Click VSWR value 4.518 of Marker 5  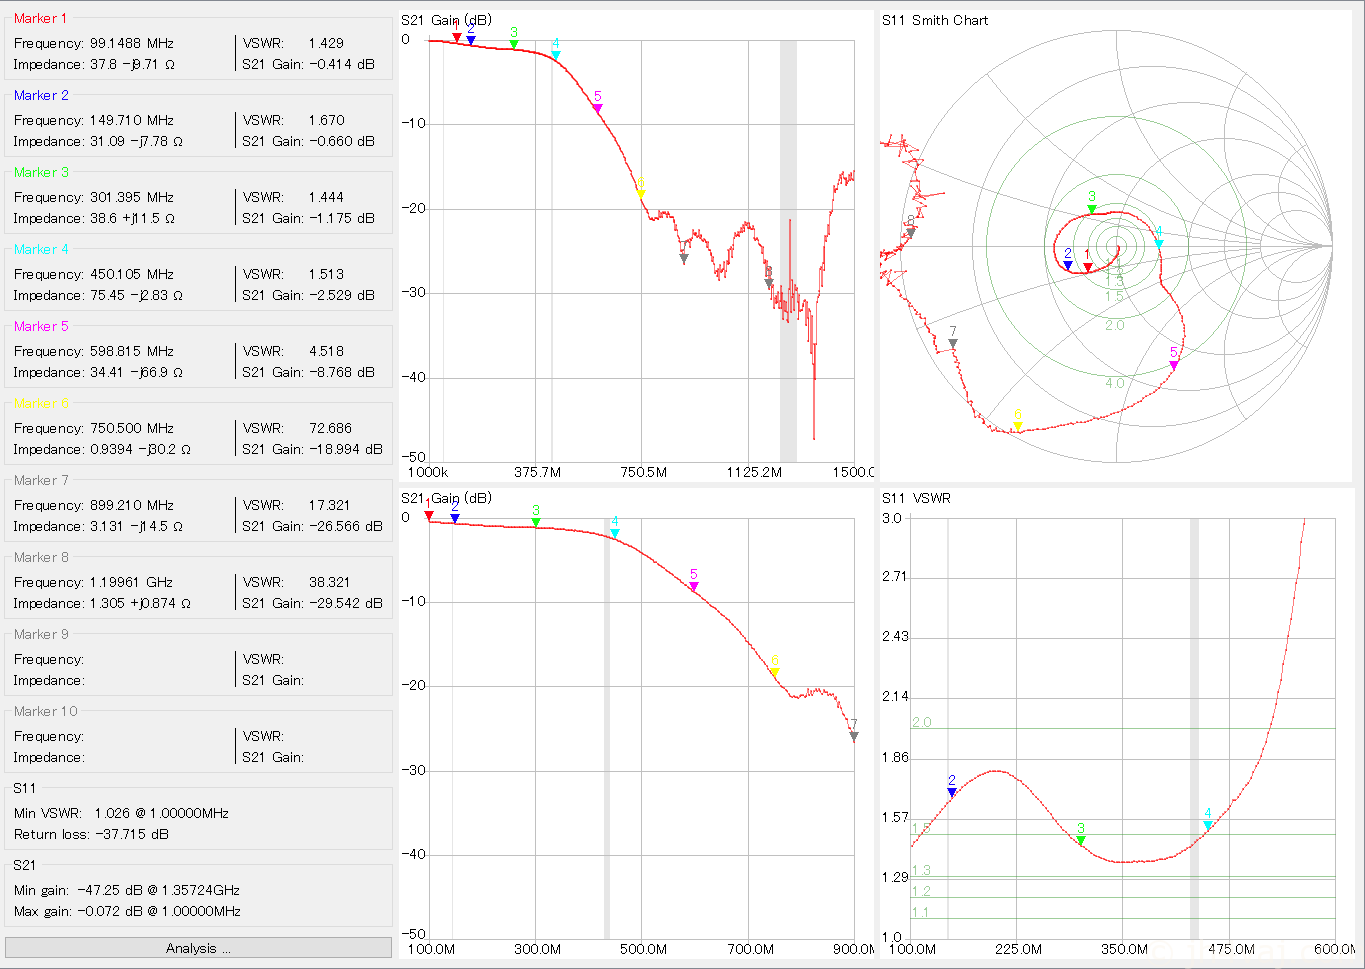click(x=326, y=351)
